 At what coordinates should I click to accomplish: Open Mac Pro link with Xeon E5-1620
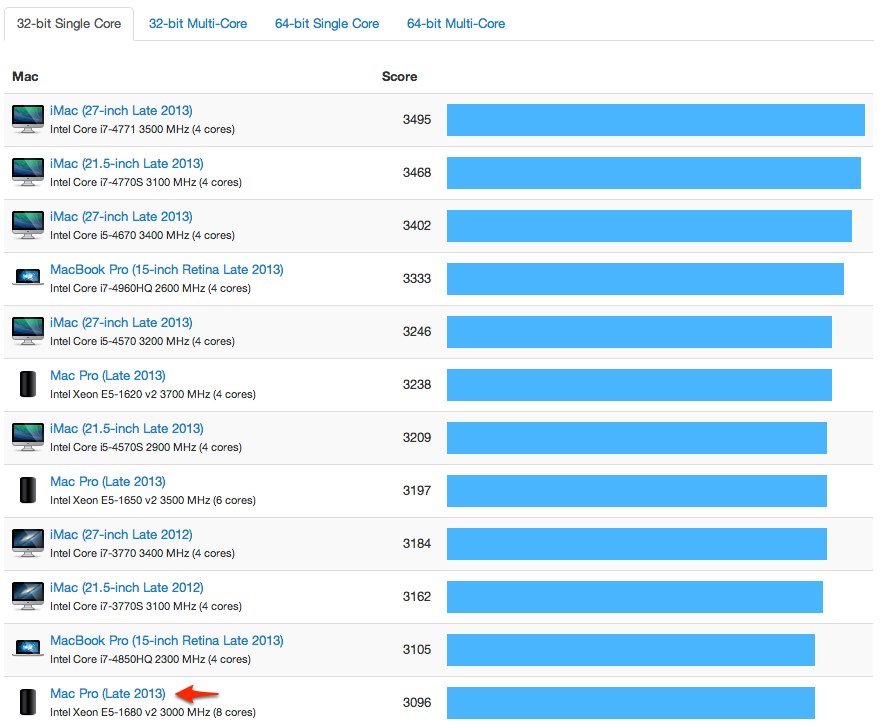tap(108, 376)
